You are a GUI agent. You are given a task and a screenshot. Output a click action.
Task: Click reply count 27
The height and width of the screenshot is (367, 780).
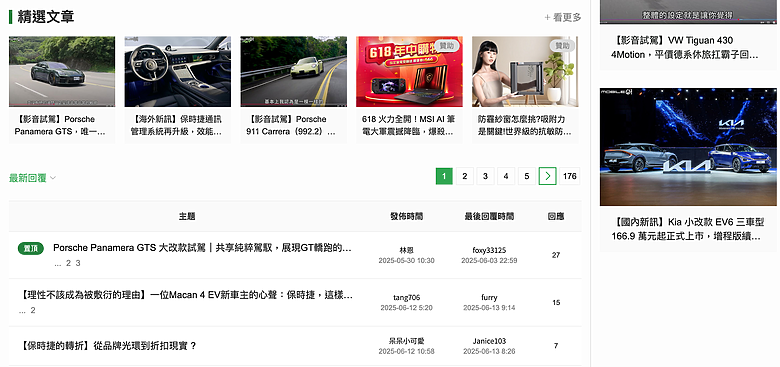click(x=556, y=255)
